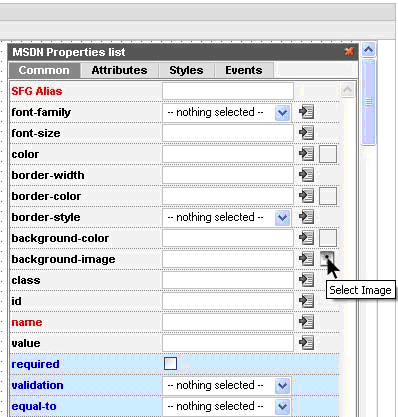Screen dimensions: 398x417
Task: Open Select Image icon for background-image
Action: click(327, 259)
